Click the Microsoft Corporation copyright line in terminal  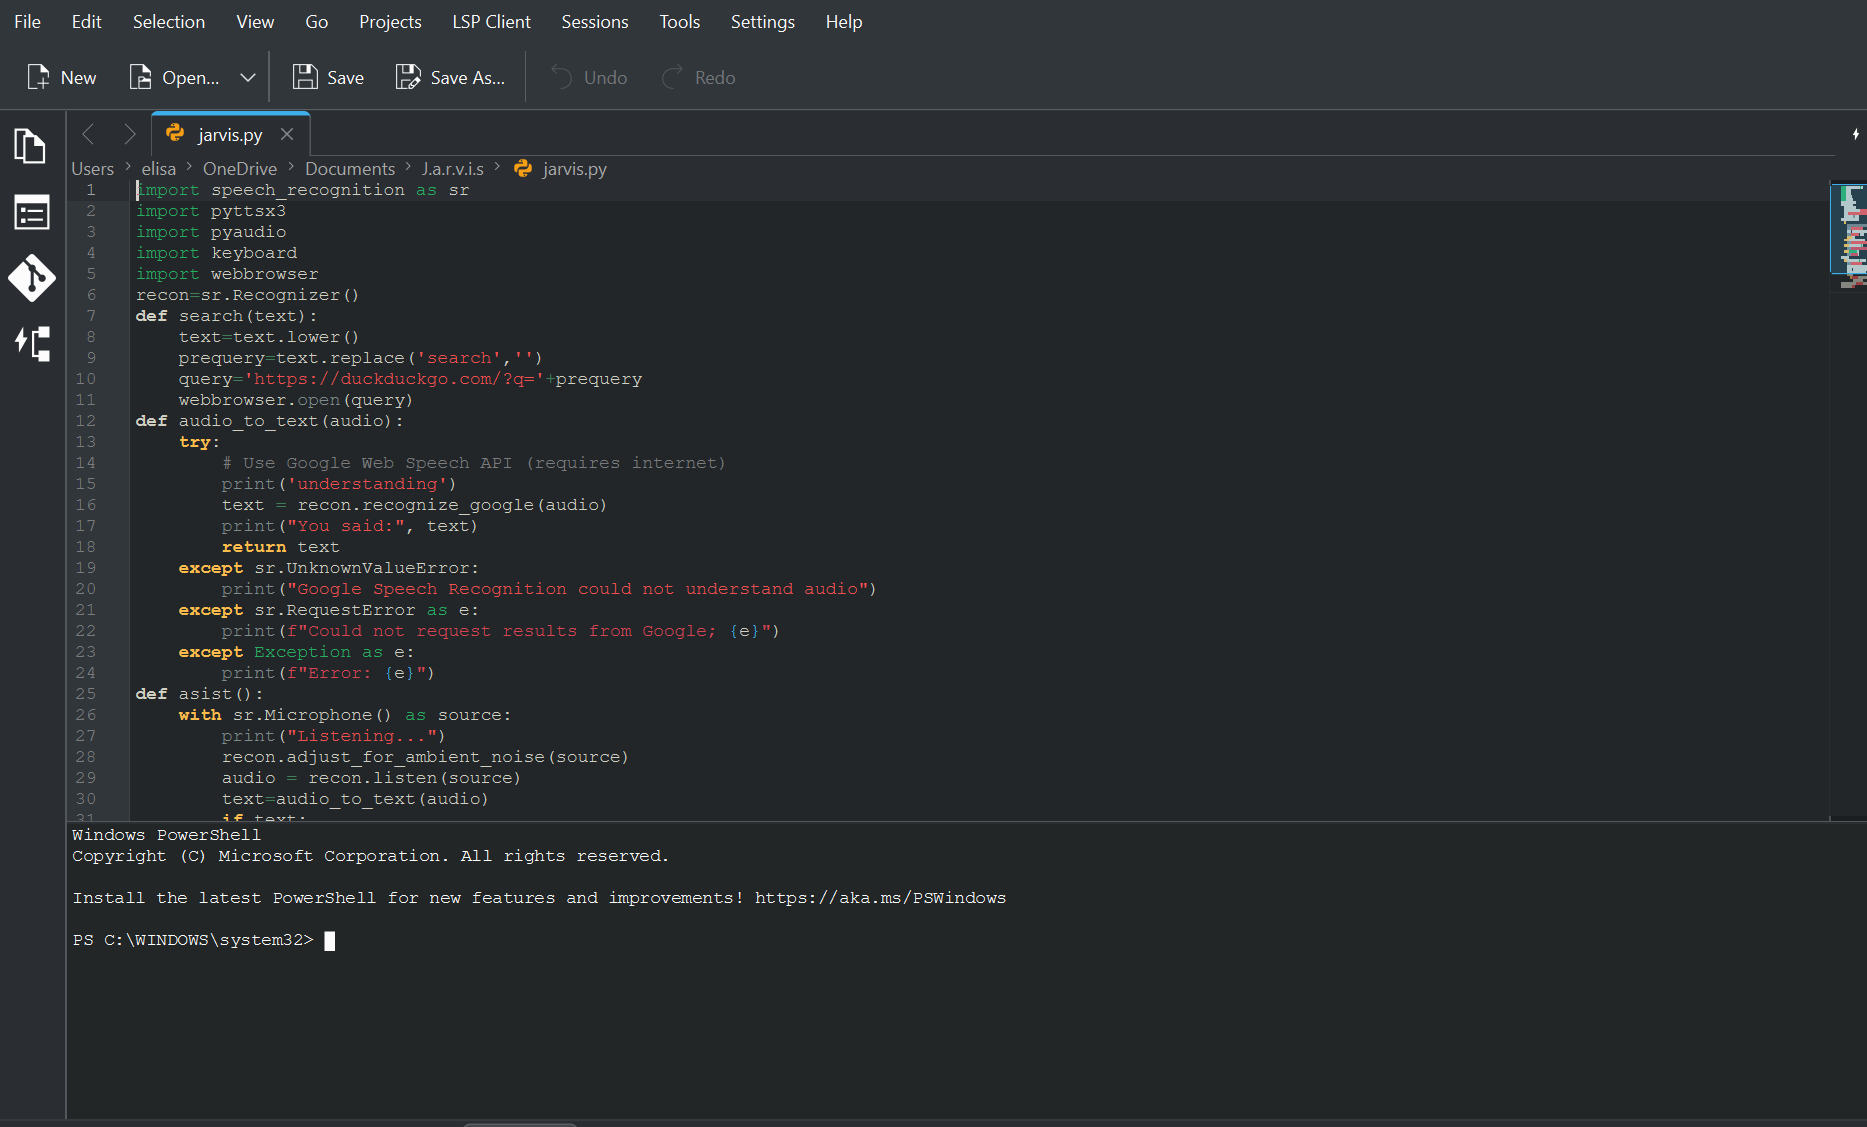(370, 856)
